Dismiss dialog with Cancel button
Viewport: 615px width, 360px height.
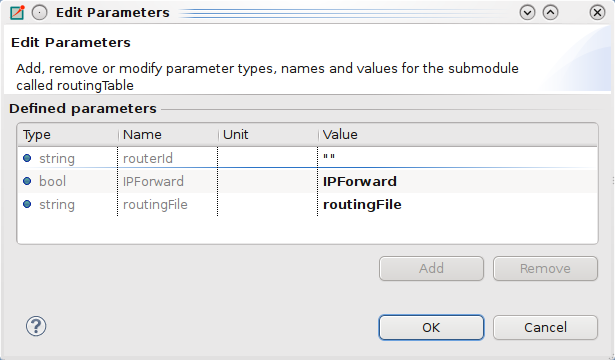pyautogui.click(x=545, y=327)
